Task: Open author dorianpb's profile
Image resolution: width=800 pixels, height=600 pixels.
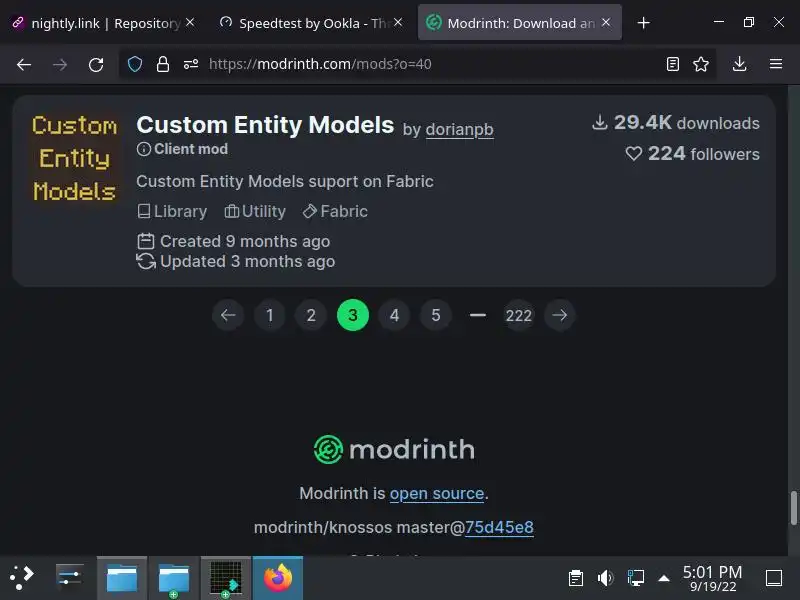Action: click(459, 130)
